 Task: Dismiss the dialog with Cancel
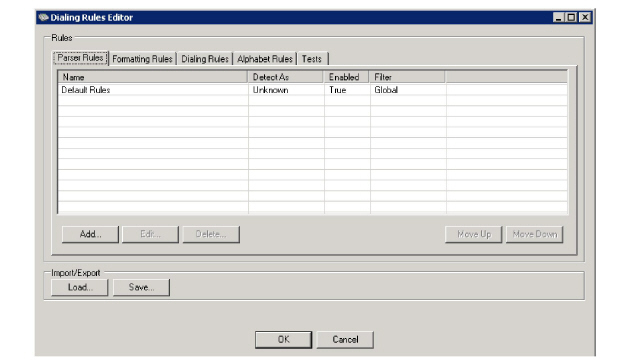[345, 340]
